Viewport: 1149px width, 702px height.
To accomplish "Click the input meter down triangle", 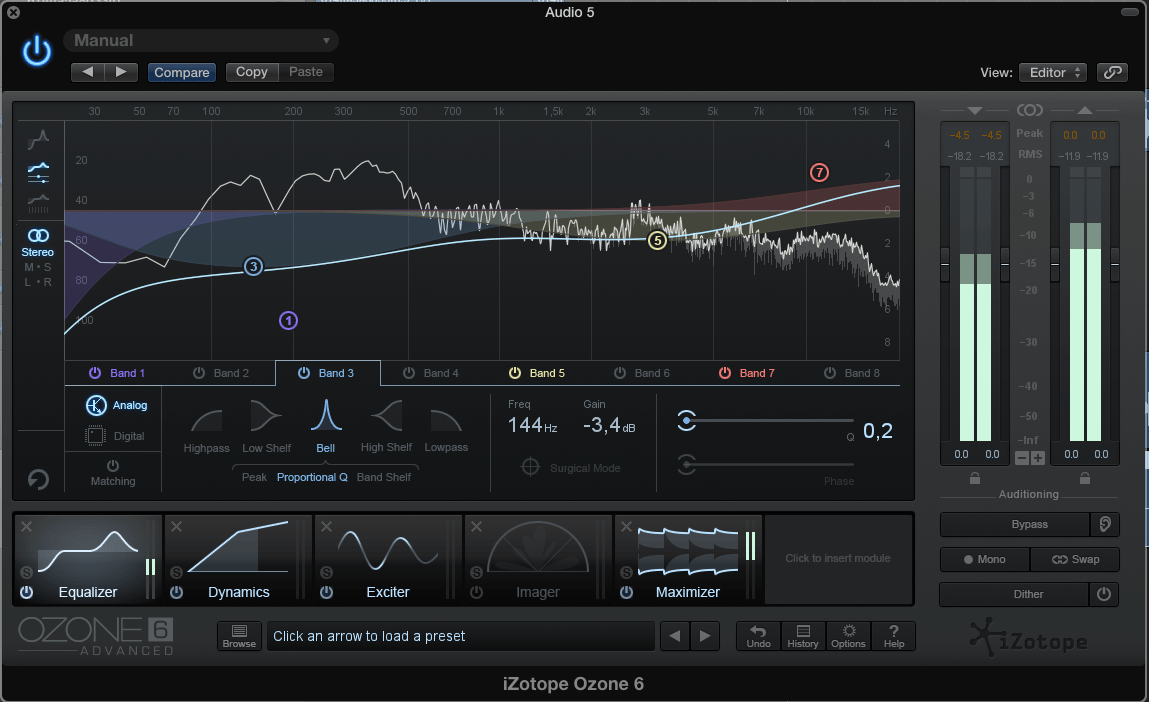I will click(x=975, y=111).
